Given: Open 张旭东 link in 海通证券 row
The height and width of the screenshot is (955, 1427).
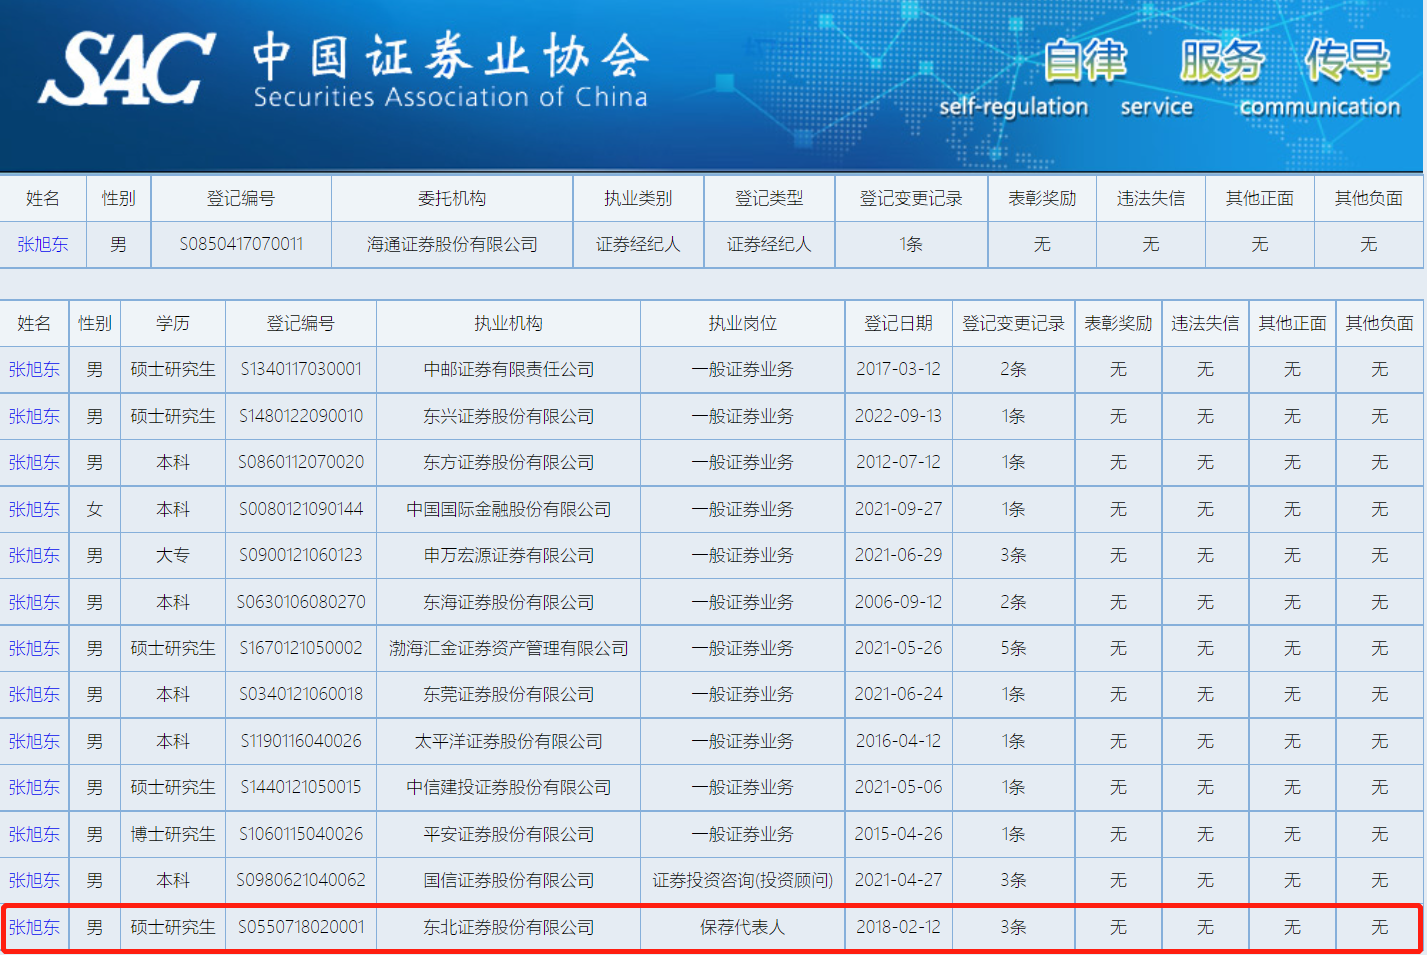Looking at the screenshot, I should tap(43, 244).
